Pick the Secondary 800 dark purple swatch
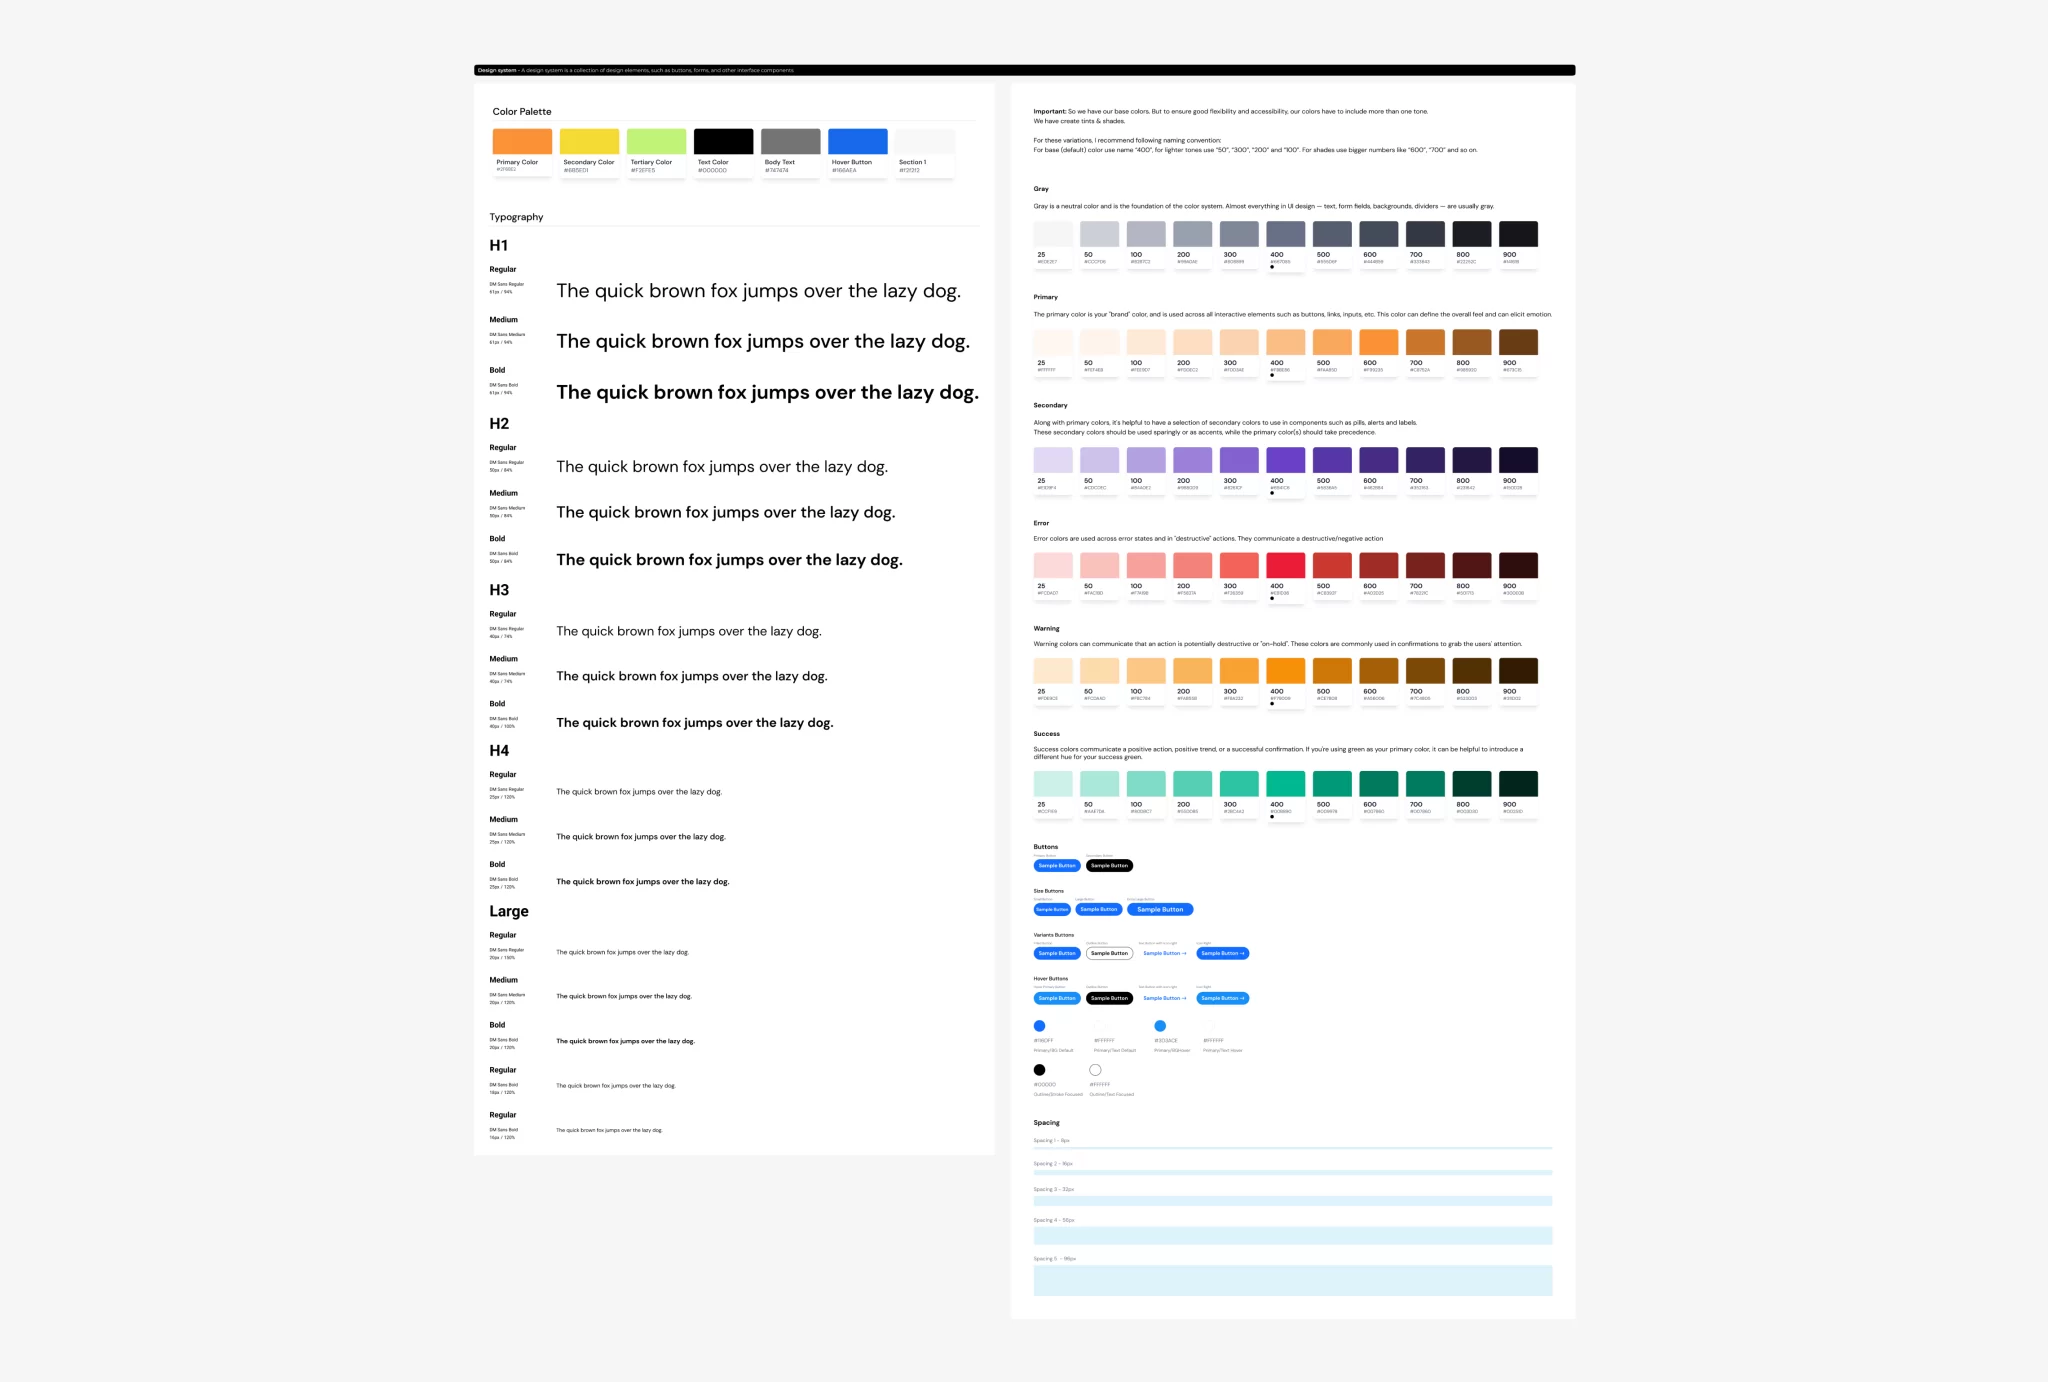 [x=1472, y=460]
